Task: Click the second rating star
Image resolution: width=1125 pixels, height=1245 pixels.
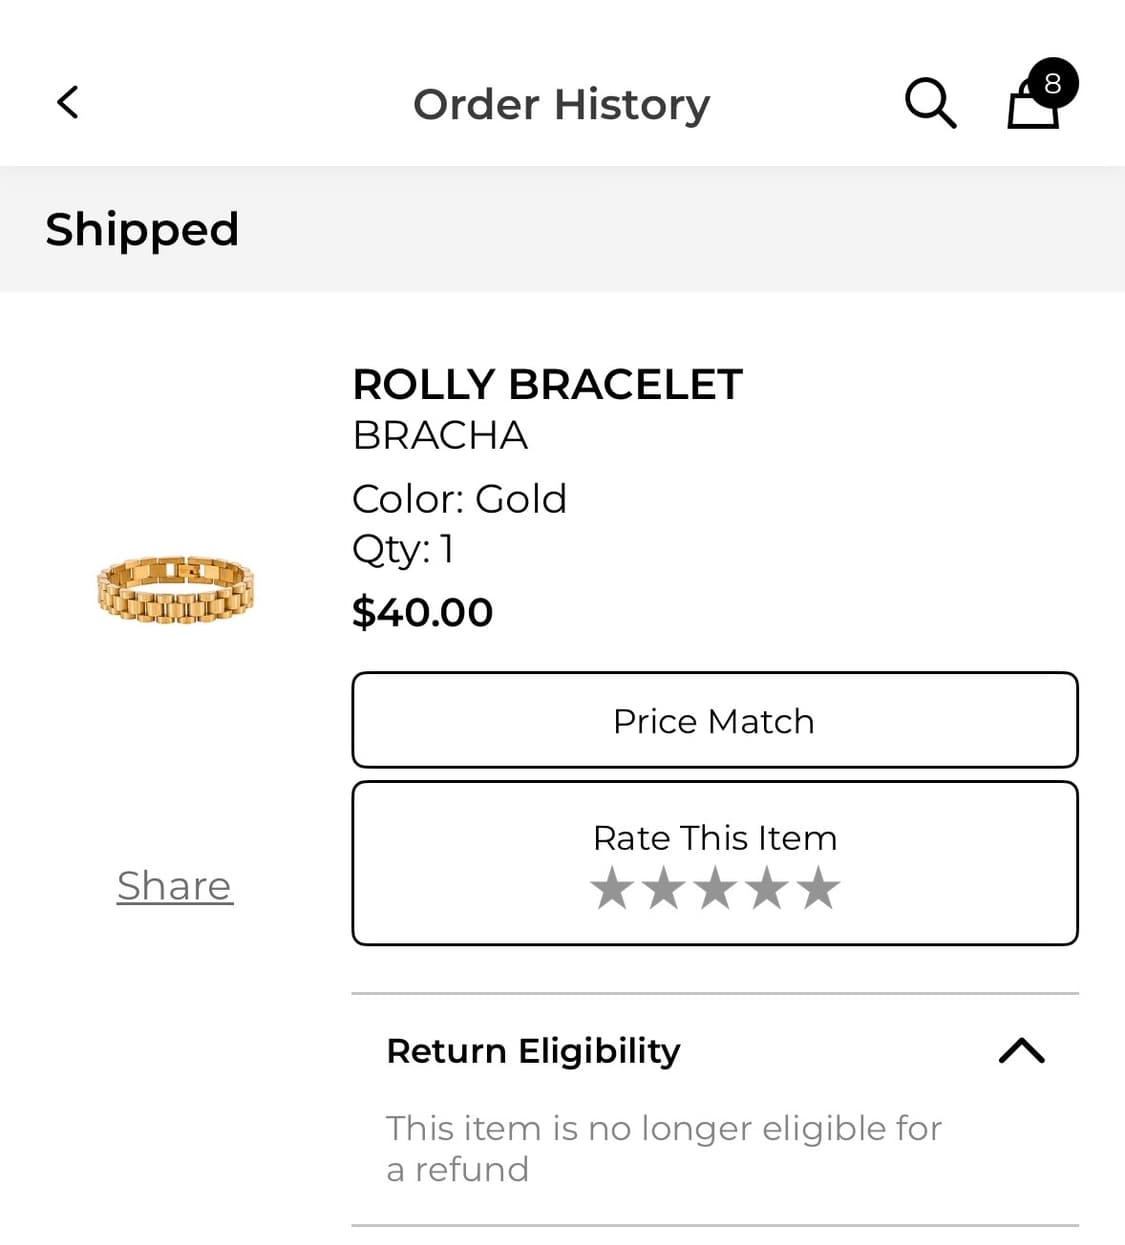Action: click(664, 887)
